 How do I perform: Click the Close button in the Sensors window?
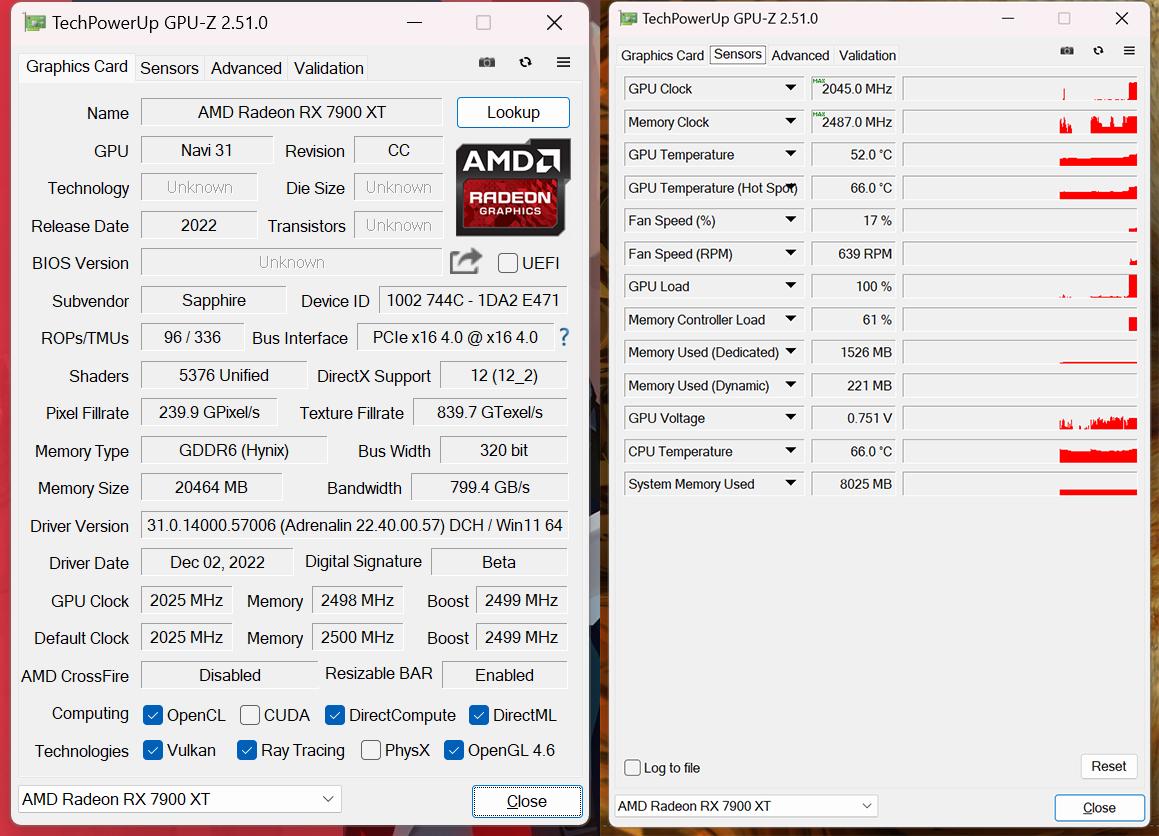[1099, 808]
